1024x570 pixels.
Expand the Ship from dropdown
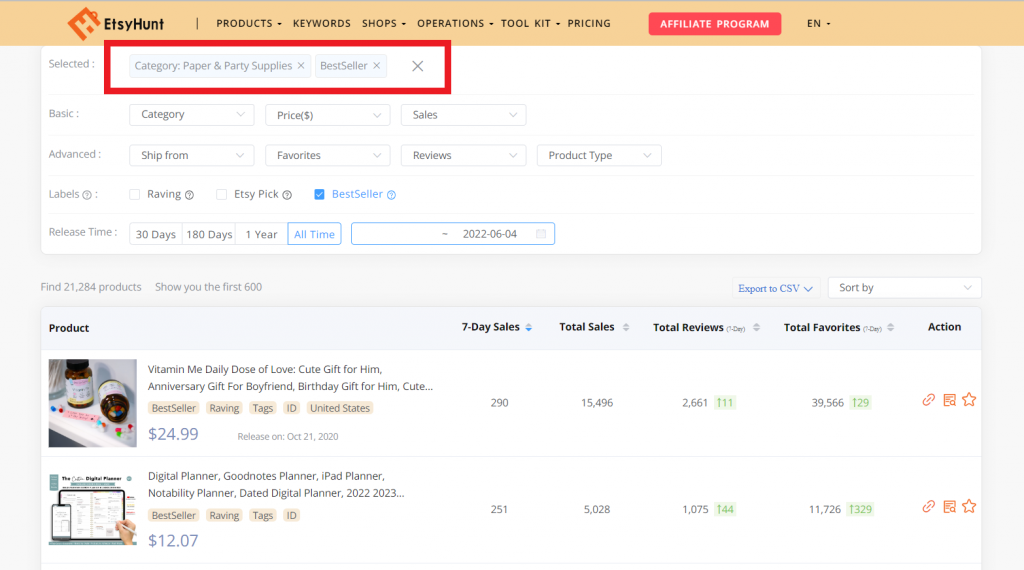[191, 156]
